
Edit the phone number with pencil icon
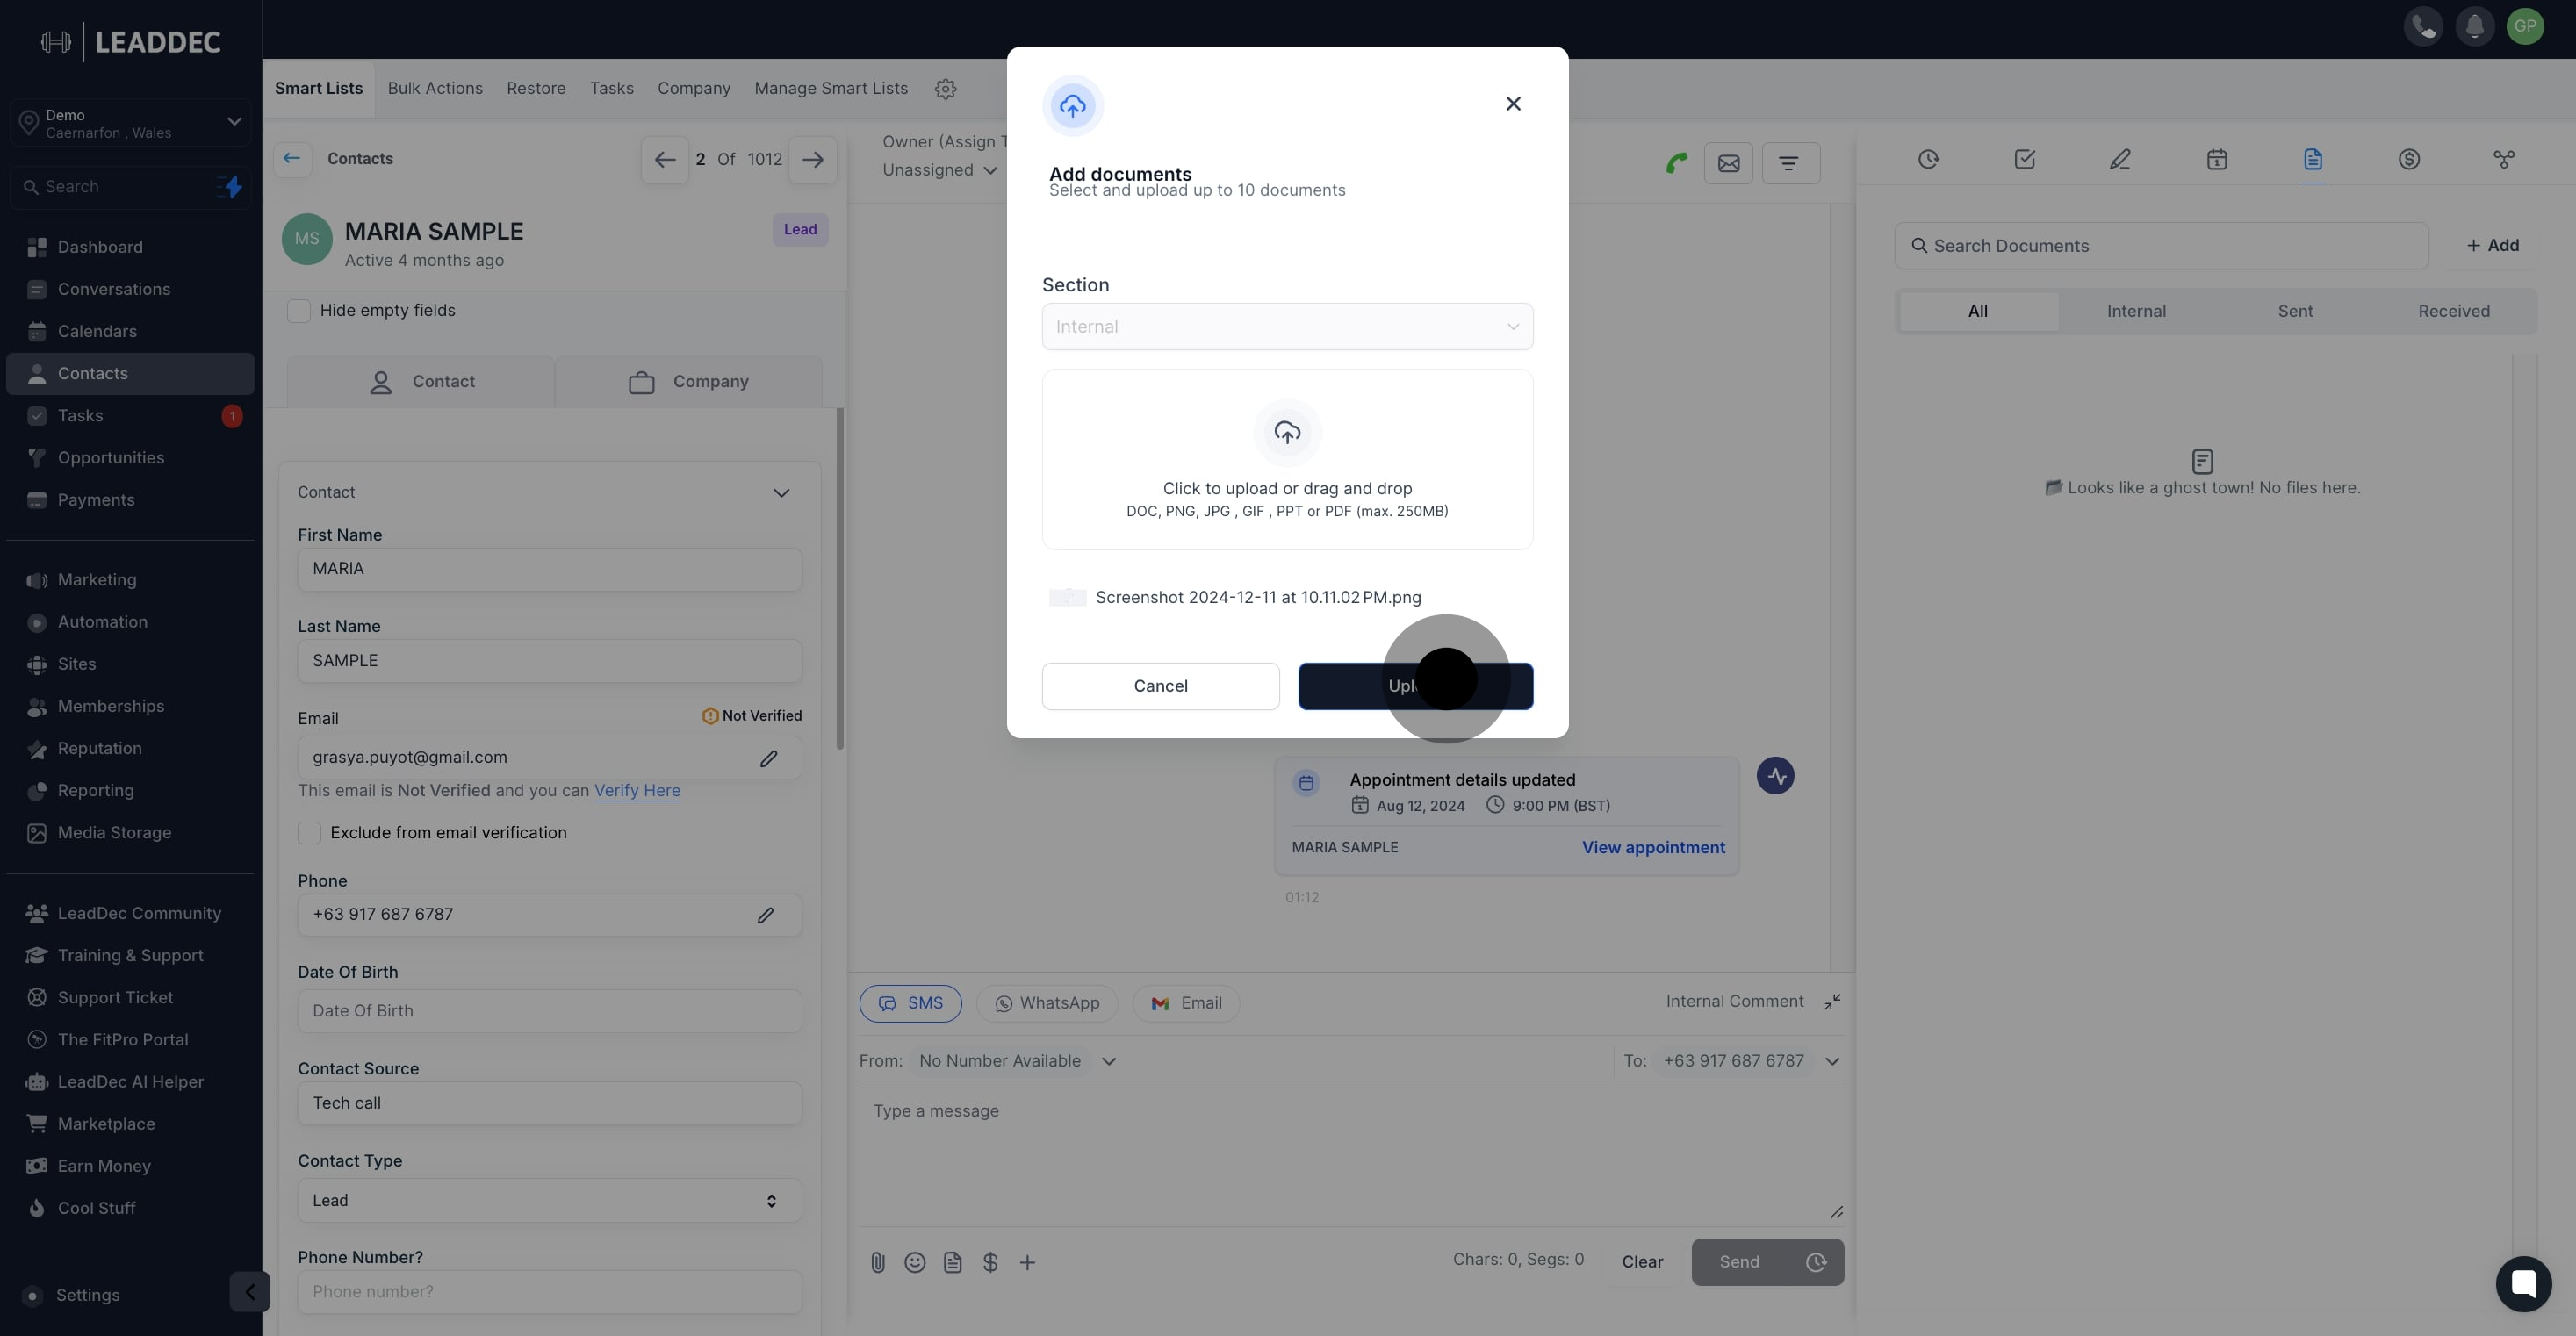765,915
